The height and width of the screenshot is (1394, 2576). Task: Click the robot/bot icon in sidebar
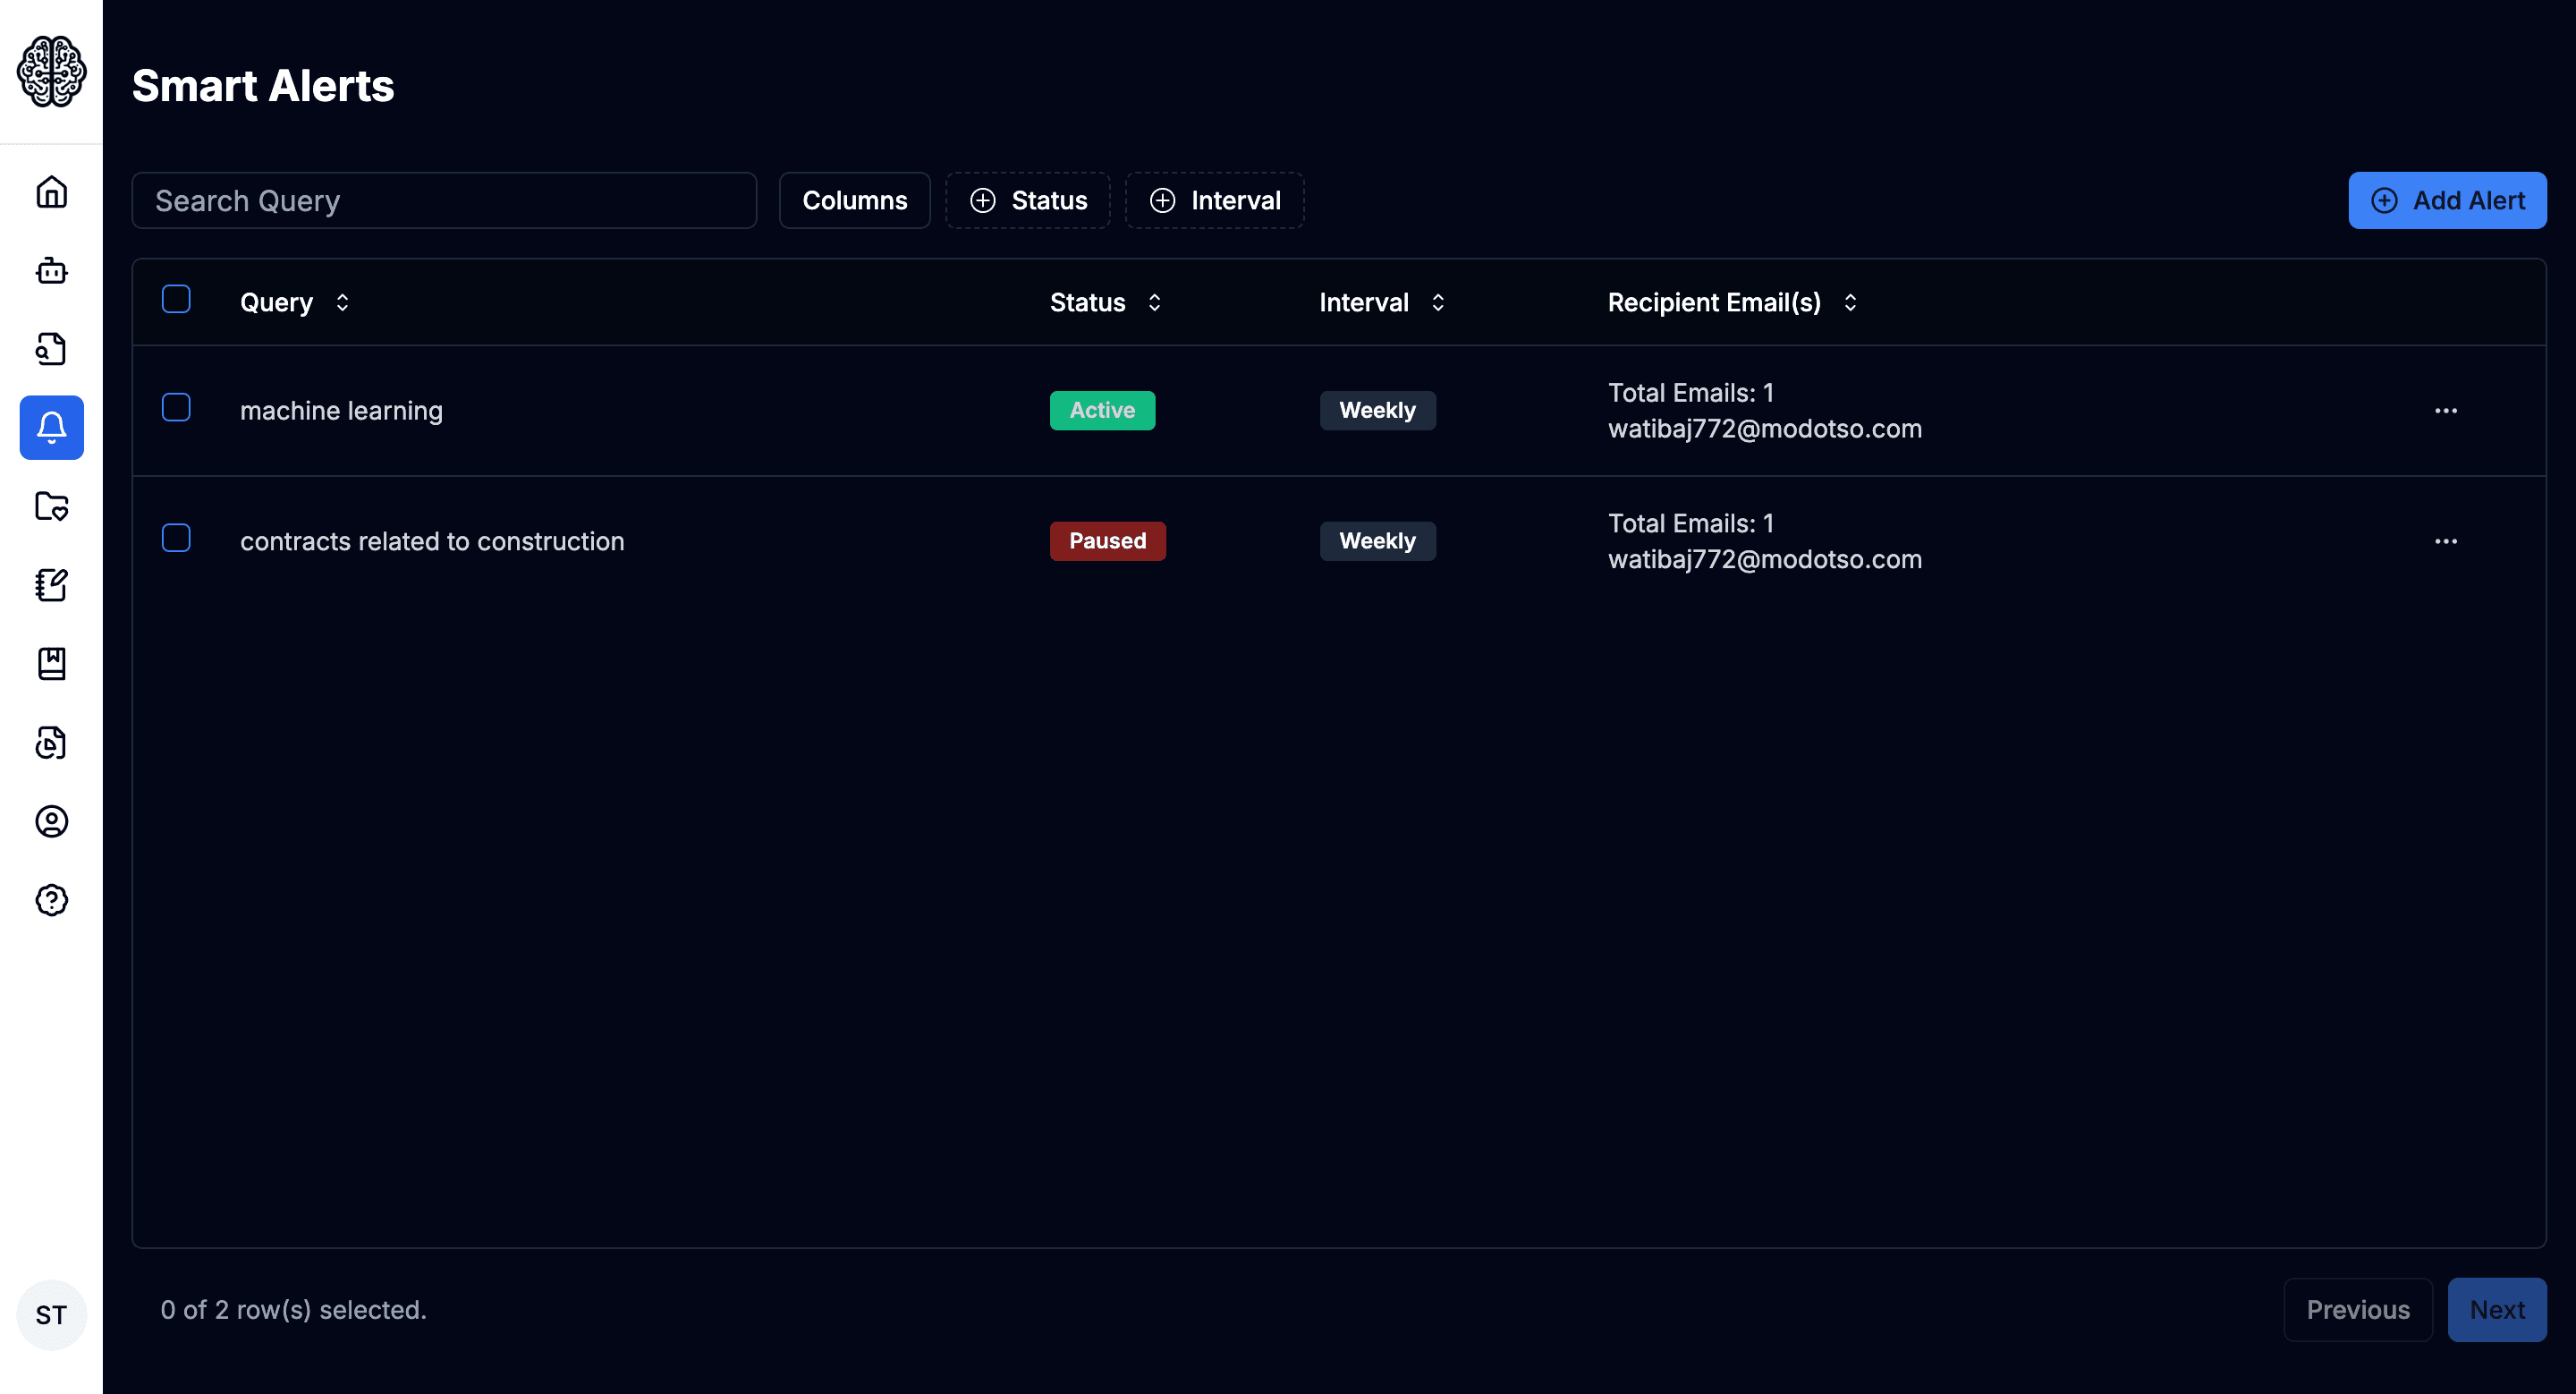click(52, 269)
